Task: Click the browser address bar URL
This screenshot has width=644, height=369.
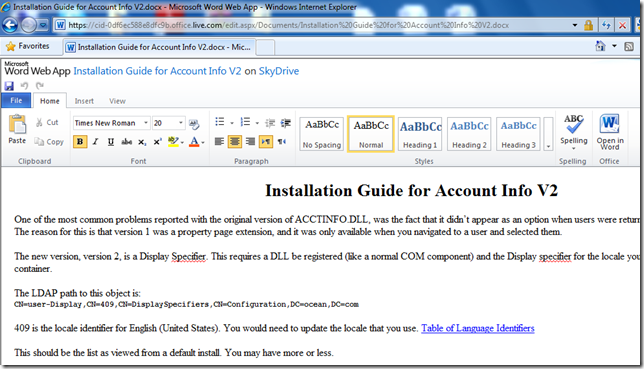Action: 288,25
